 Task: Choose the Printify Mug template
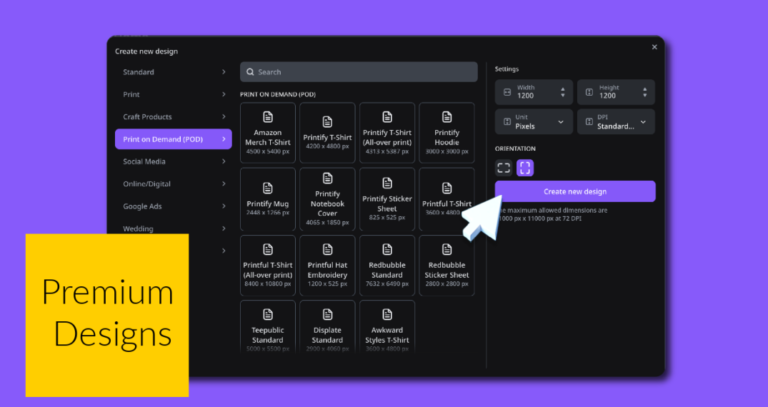tap(268, 199)
